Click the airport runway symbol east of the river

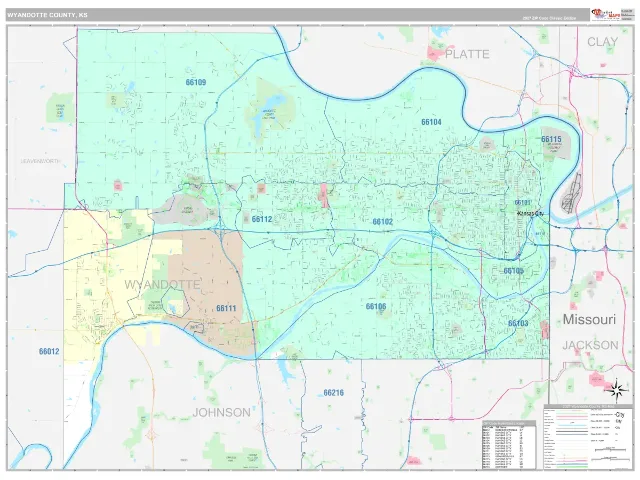click(x=572, y=193)
